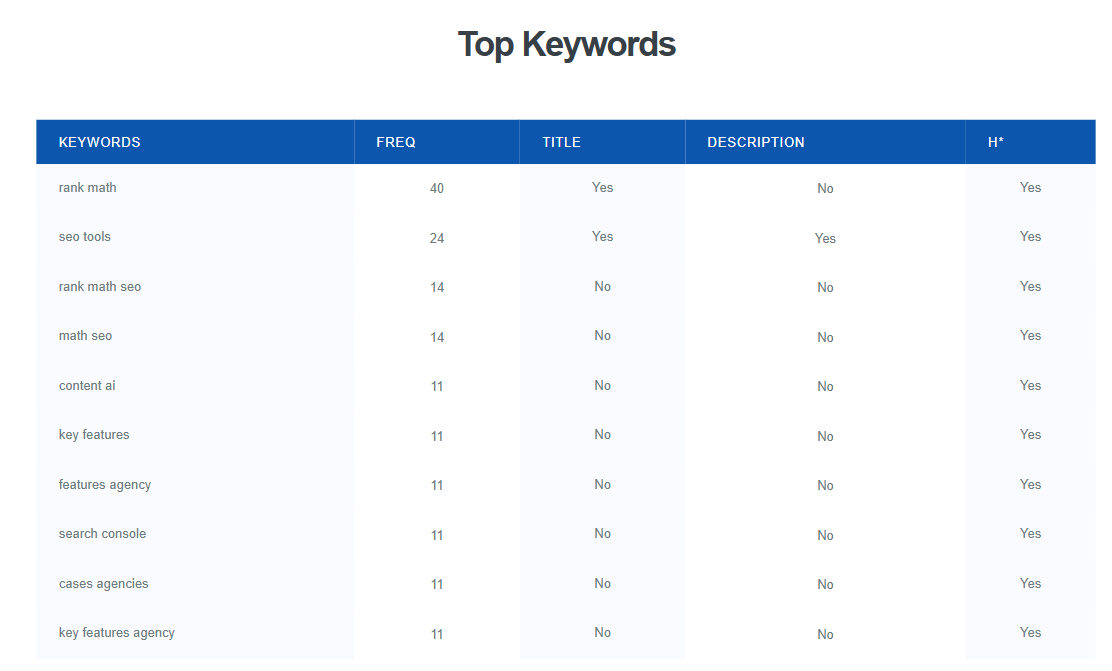Click Title 'No' in search console row
The height and width of the screenshot is (671, 1112).
coord(602,533)
